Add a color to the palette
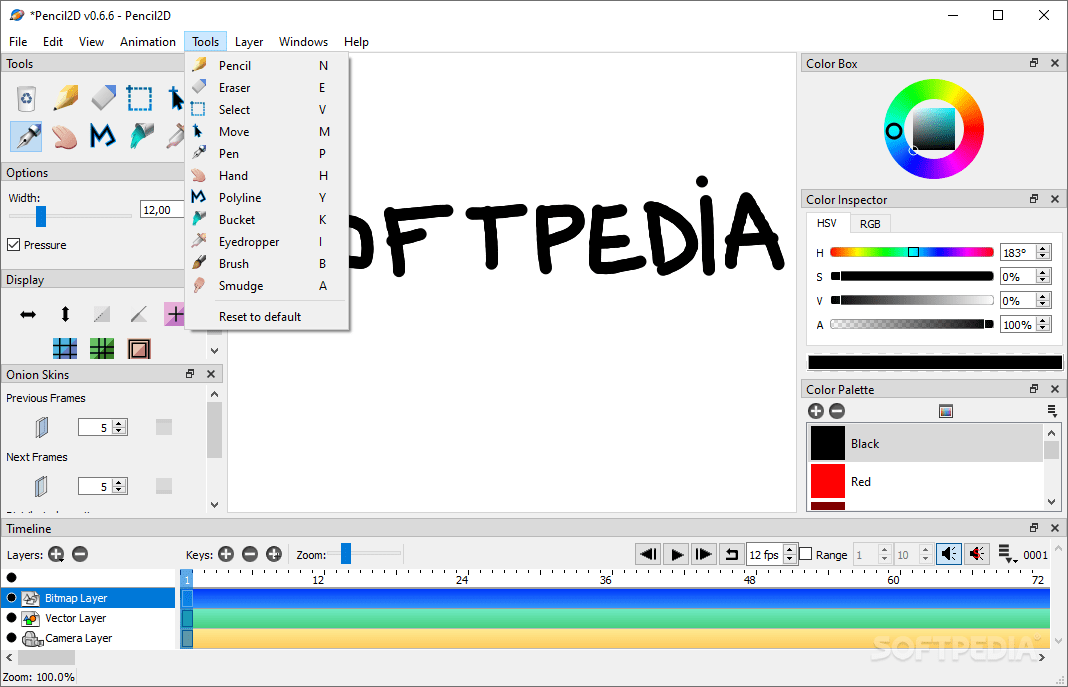 pos(815,411)
